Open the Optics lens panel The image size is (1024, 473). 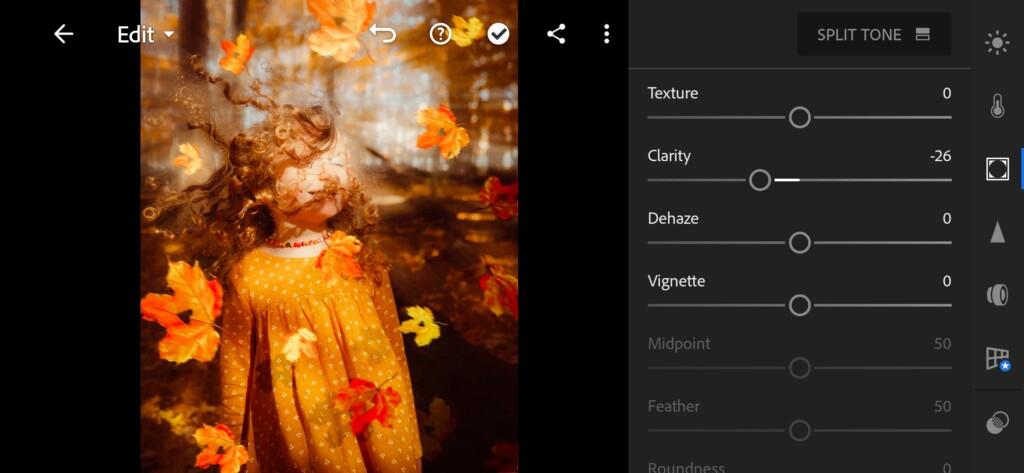pyautogui.click(x=997, y=295)
